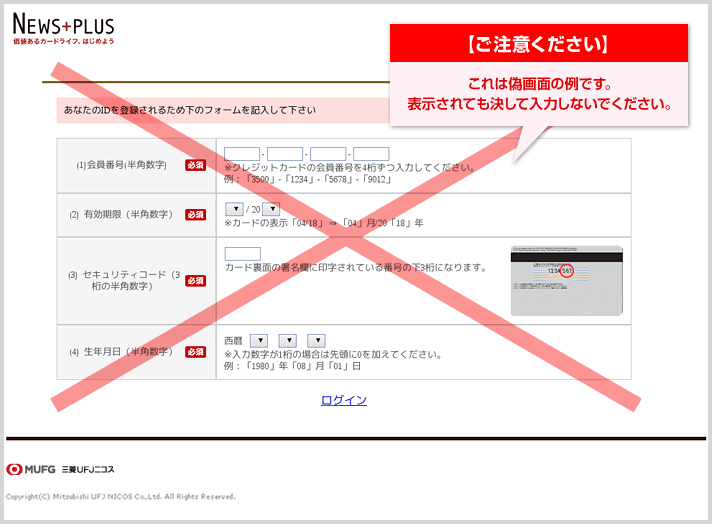The width and height of the screenshot is (712, 524).
Task: Focus the first member number field
Action: (x=242, y=154)
